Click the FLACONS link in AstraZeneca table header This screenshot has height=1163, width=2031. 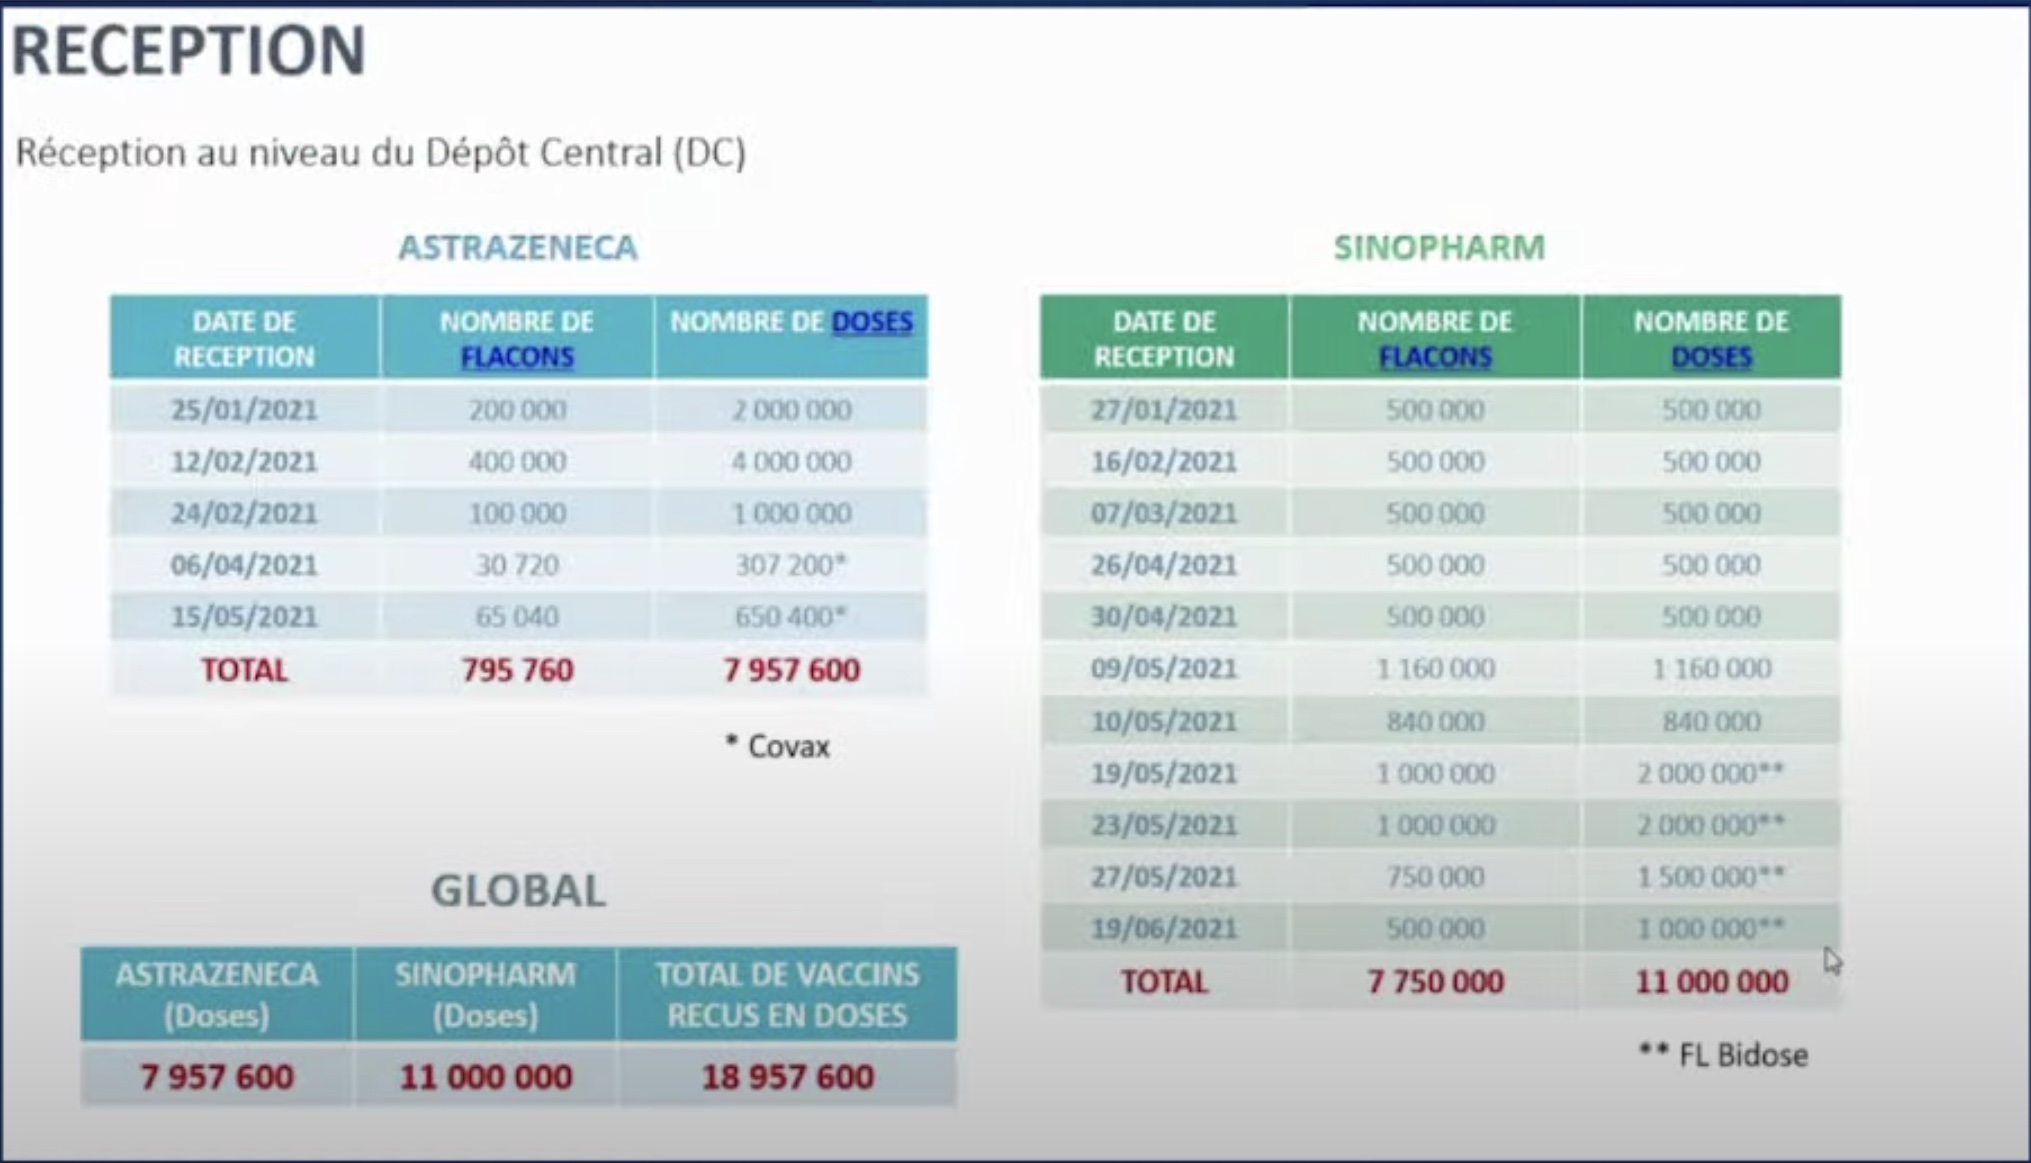point(517,357)
